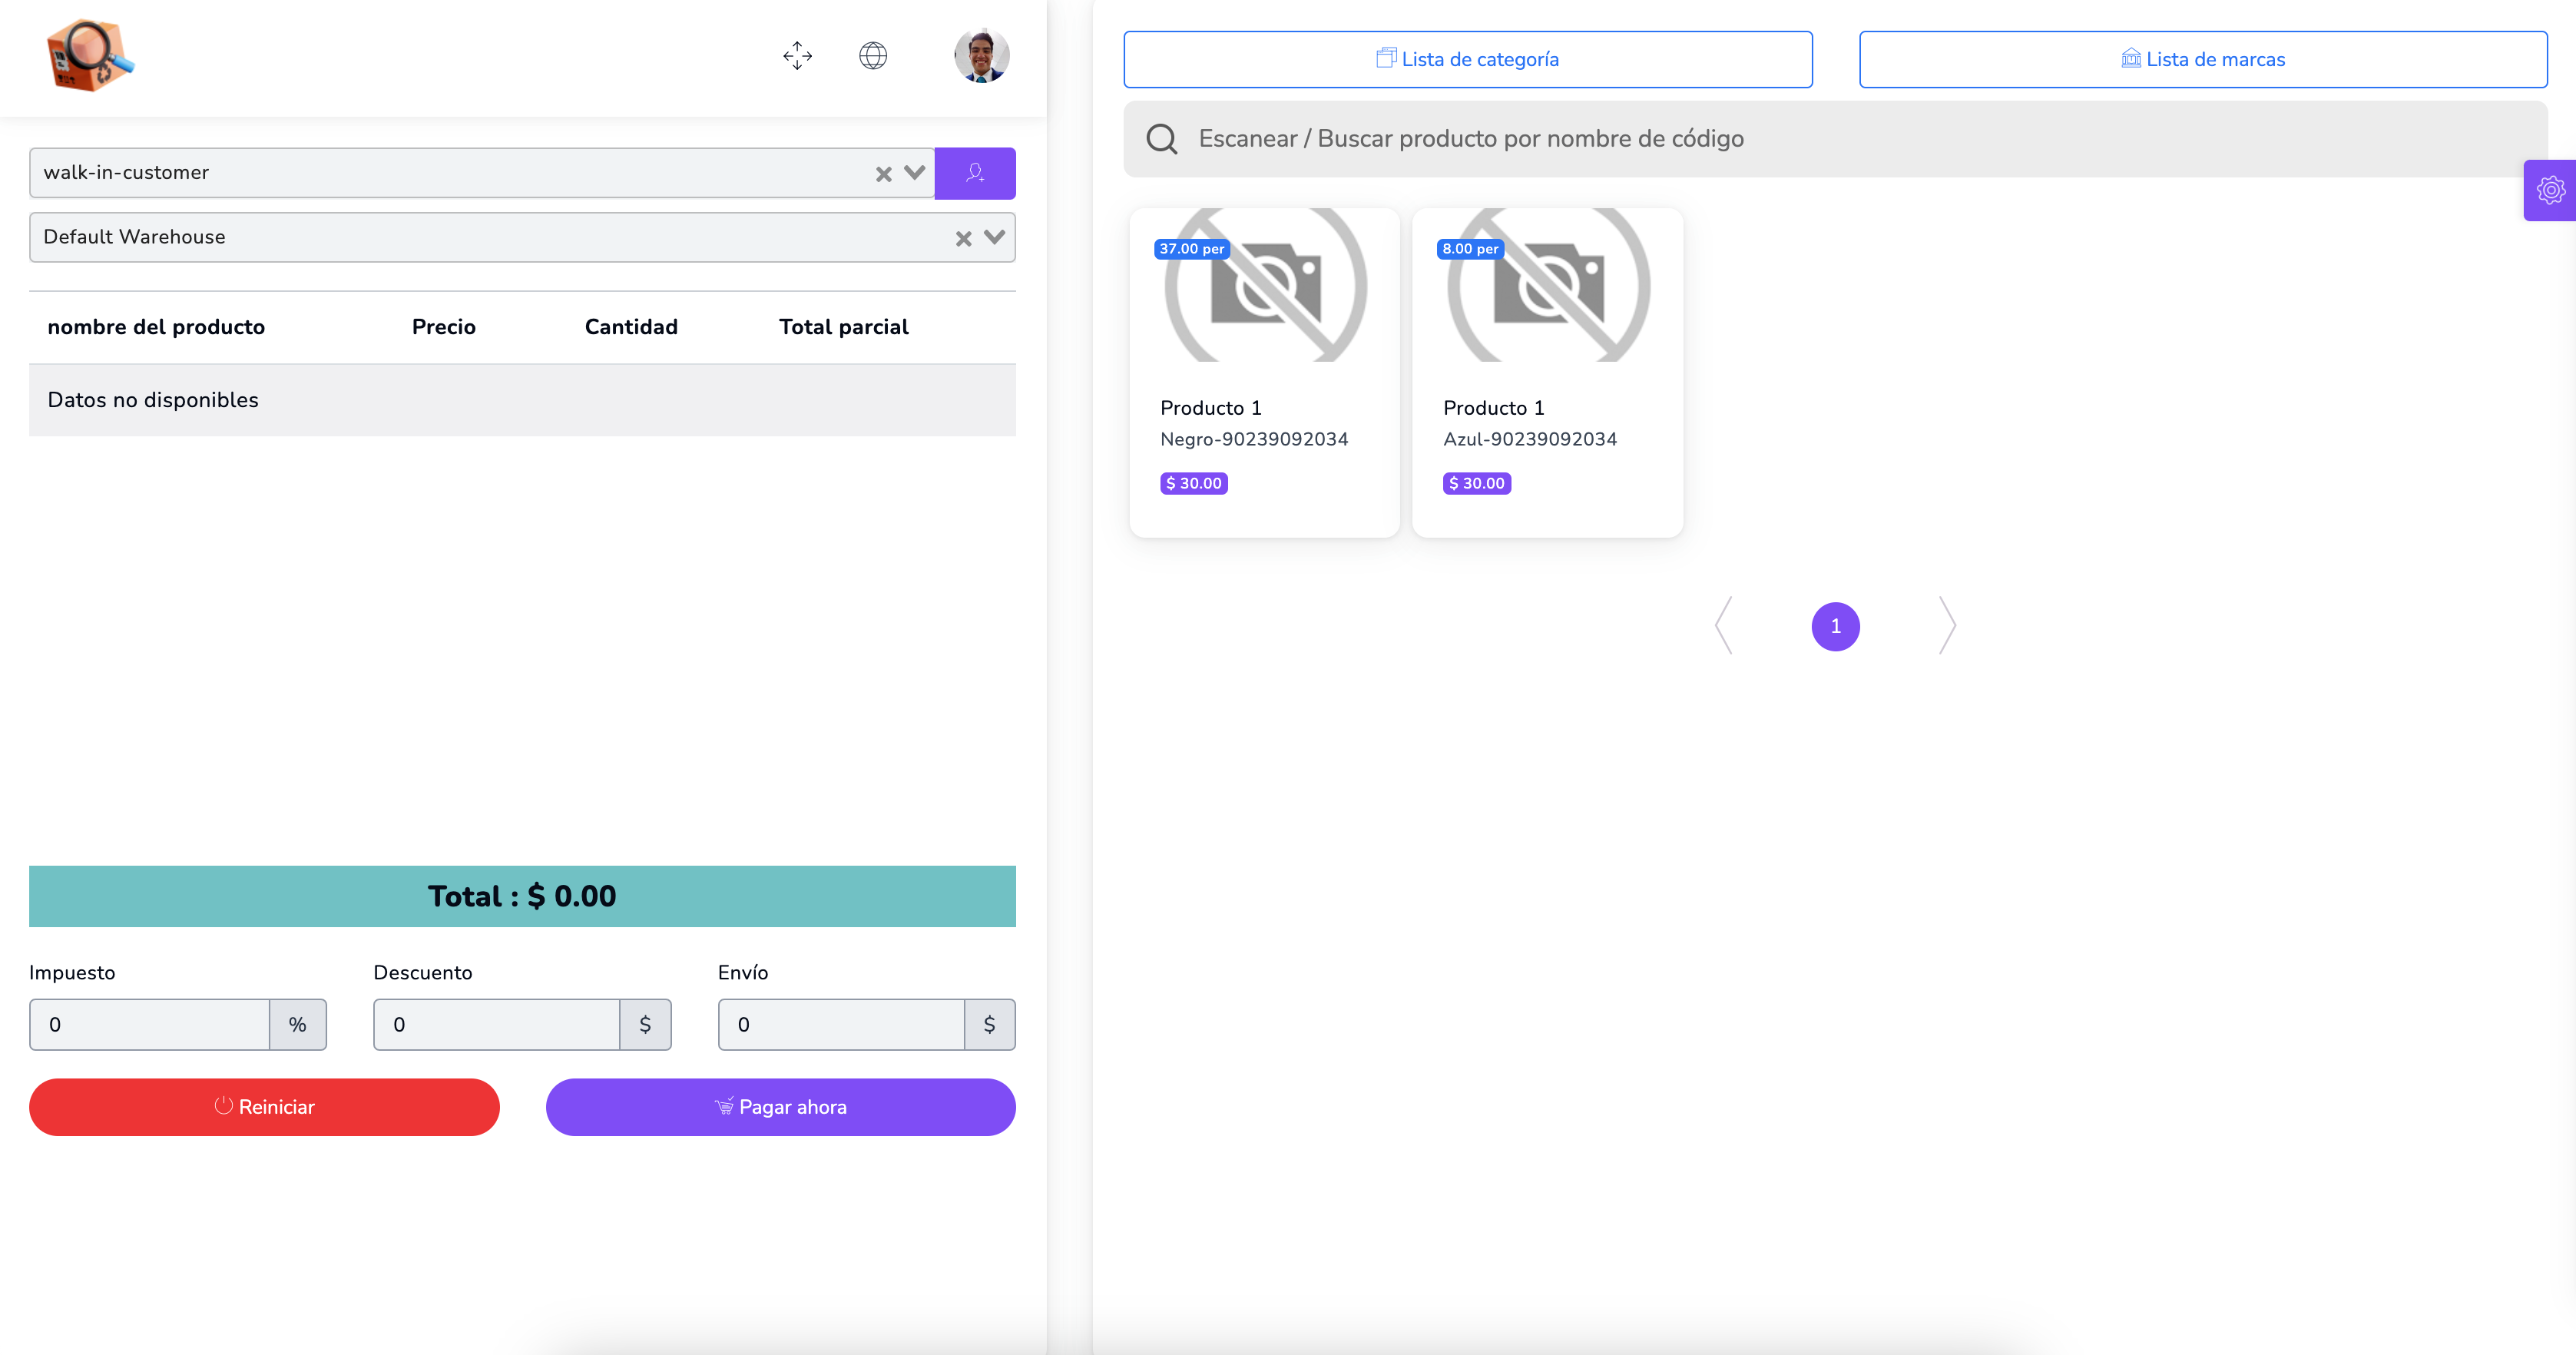2576x1355 pixels.
Task: Open Lista de marcas
Action: [2202, 59]
